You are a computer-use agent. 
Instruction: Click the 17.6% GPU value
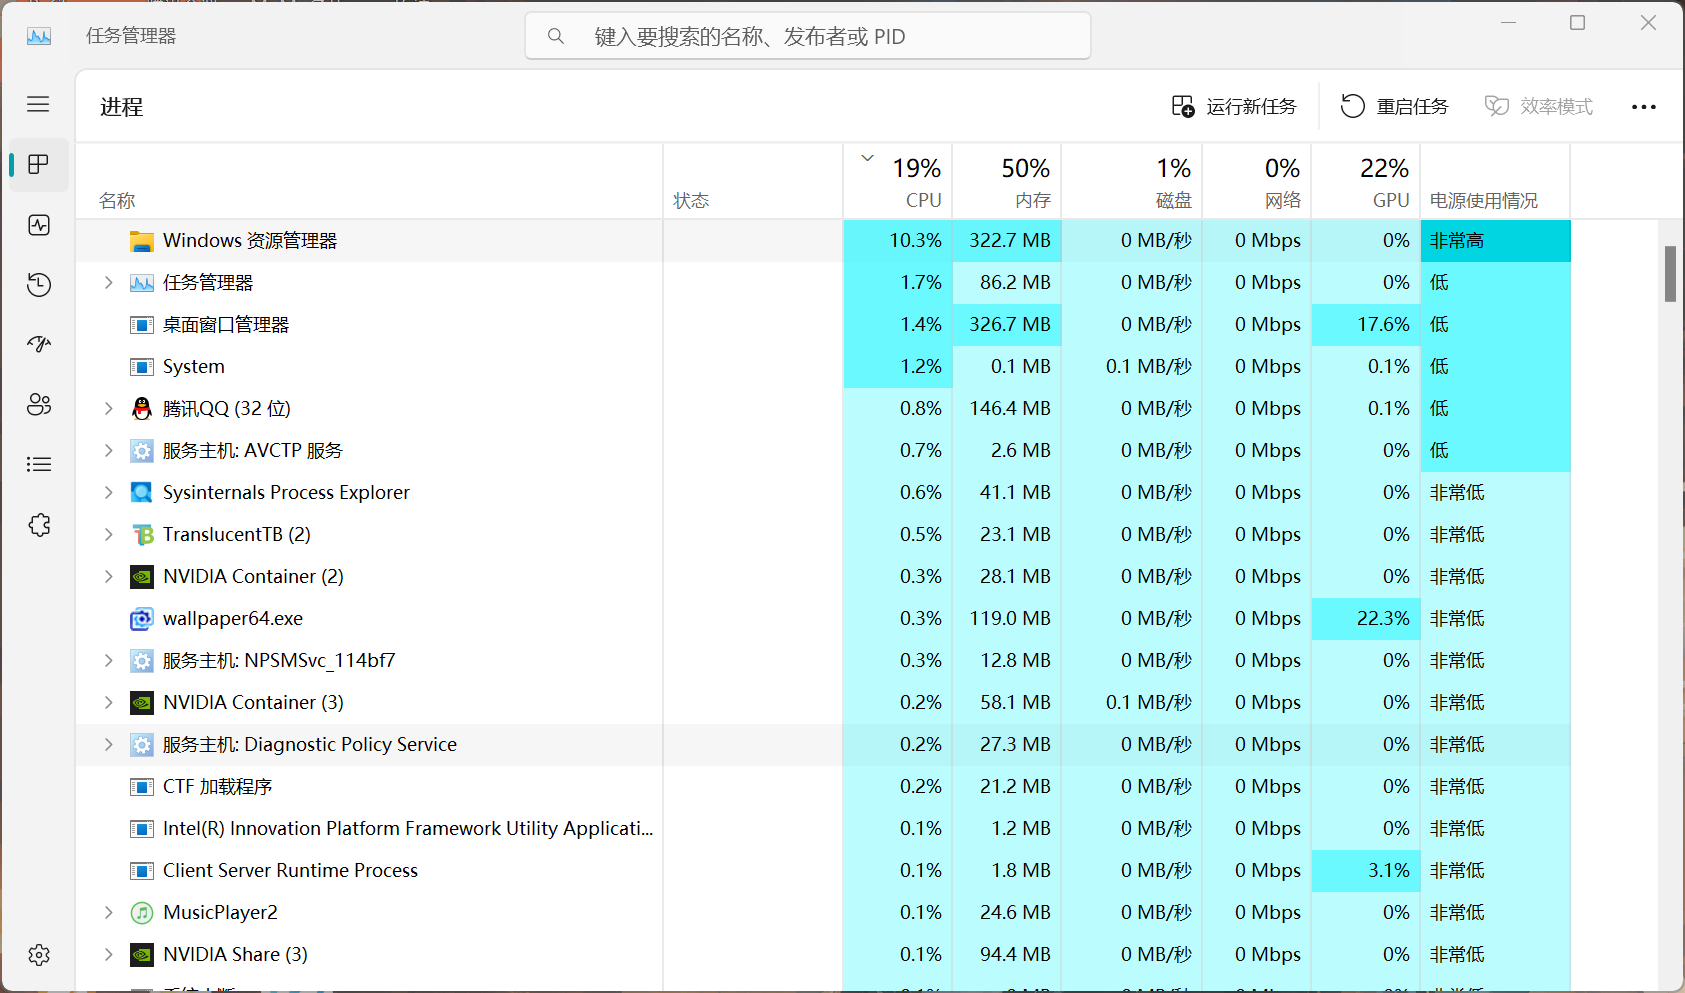tap(1384, 324)
